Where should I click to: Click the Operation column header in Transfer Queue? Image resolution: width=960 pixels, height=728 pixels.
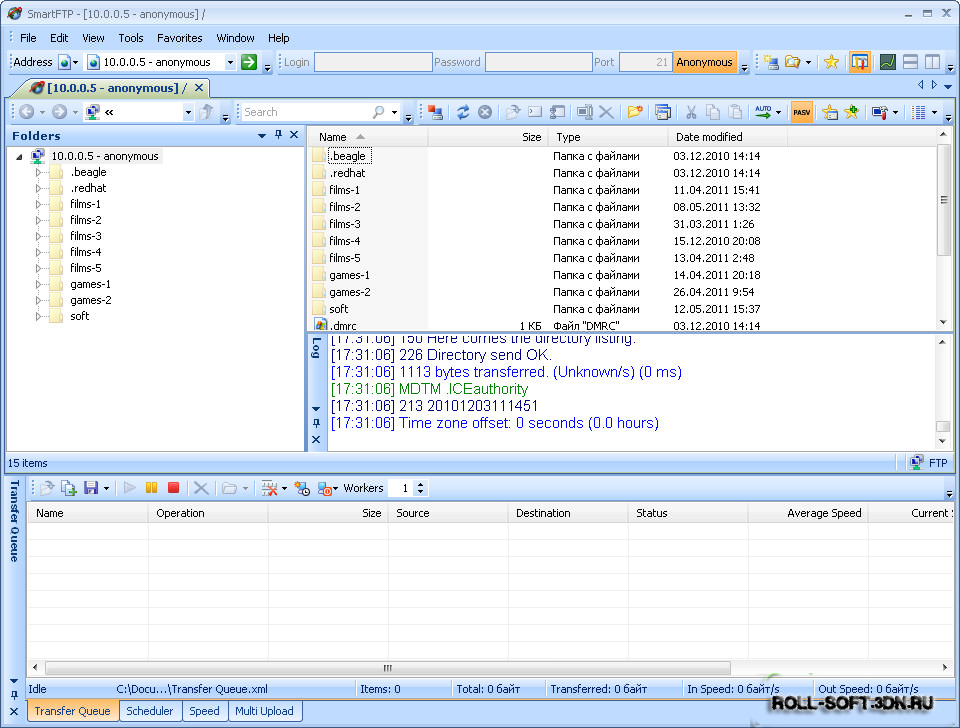(x=208, y=513)
